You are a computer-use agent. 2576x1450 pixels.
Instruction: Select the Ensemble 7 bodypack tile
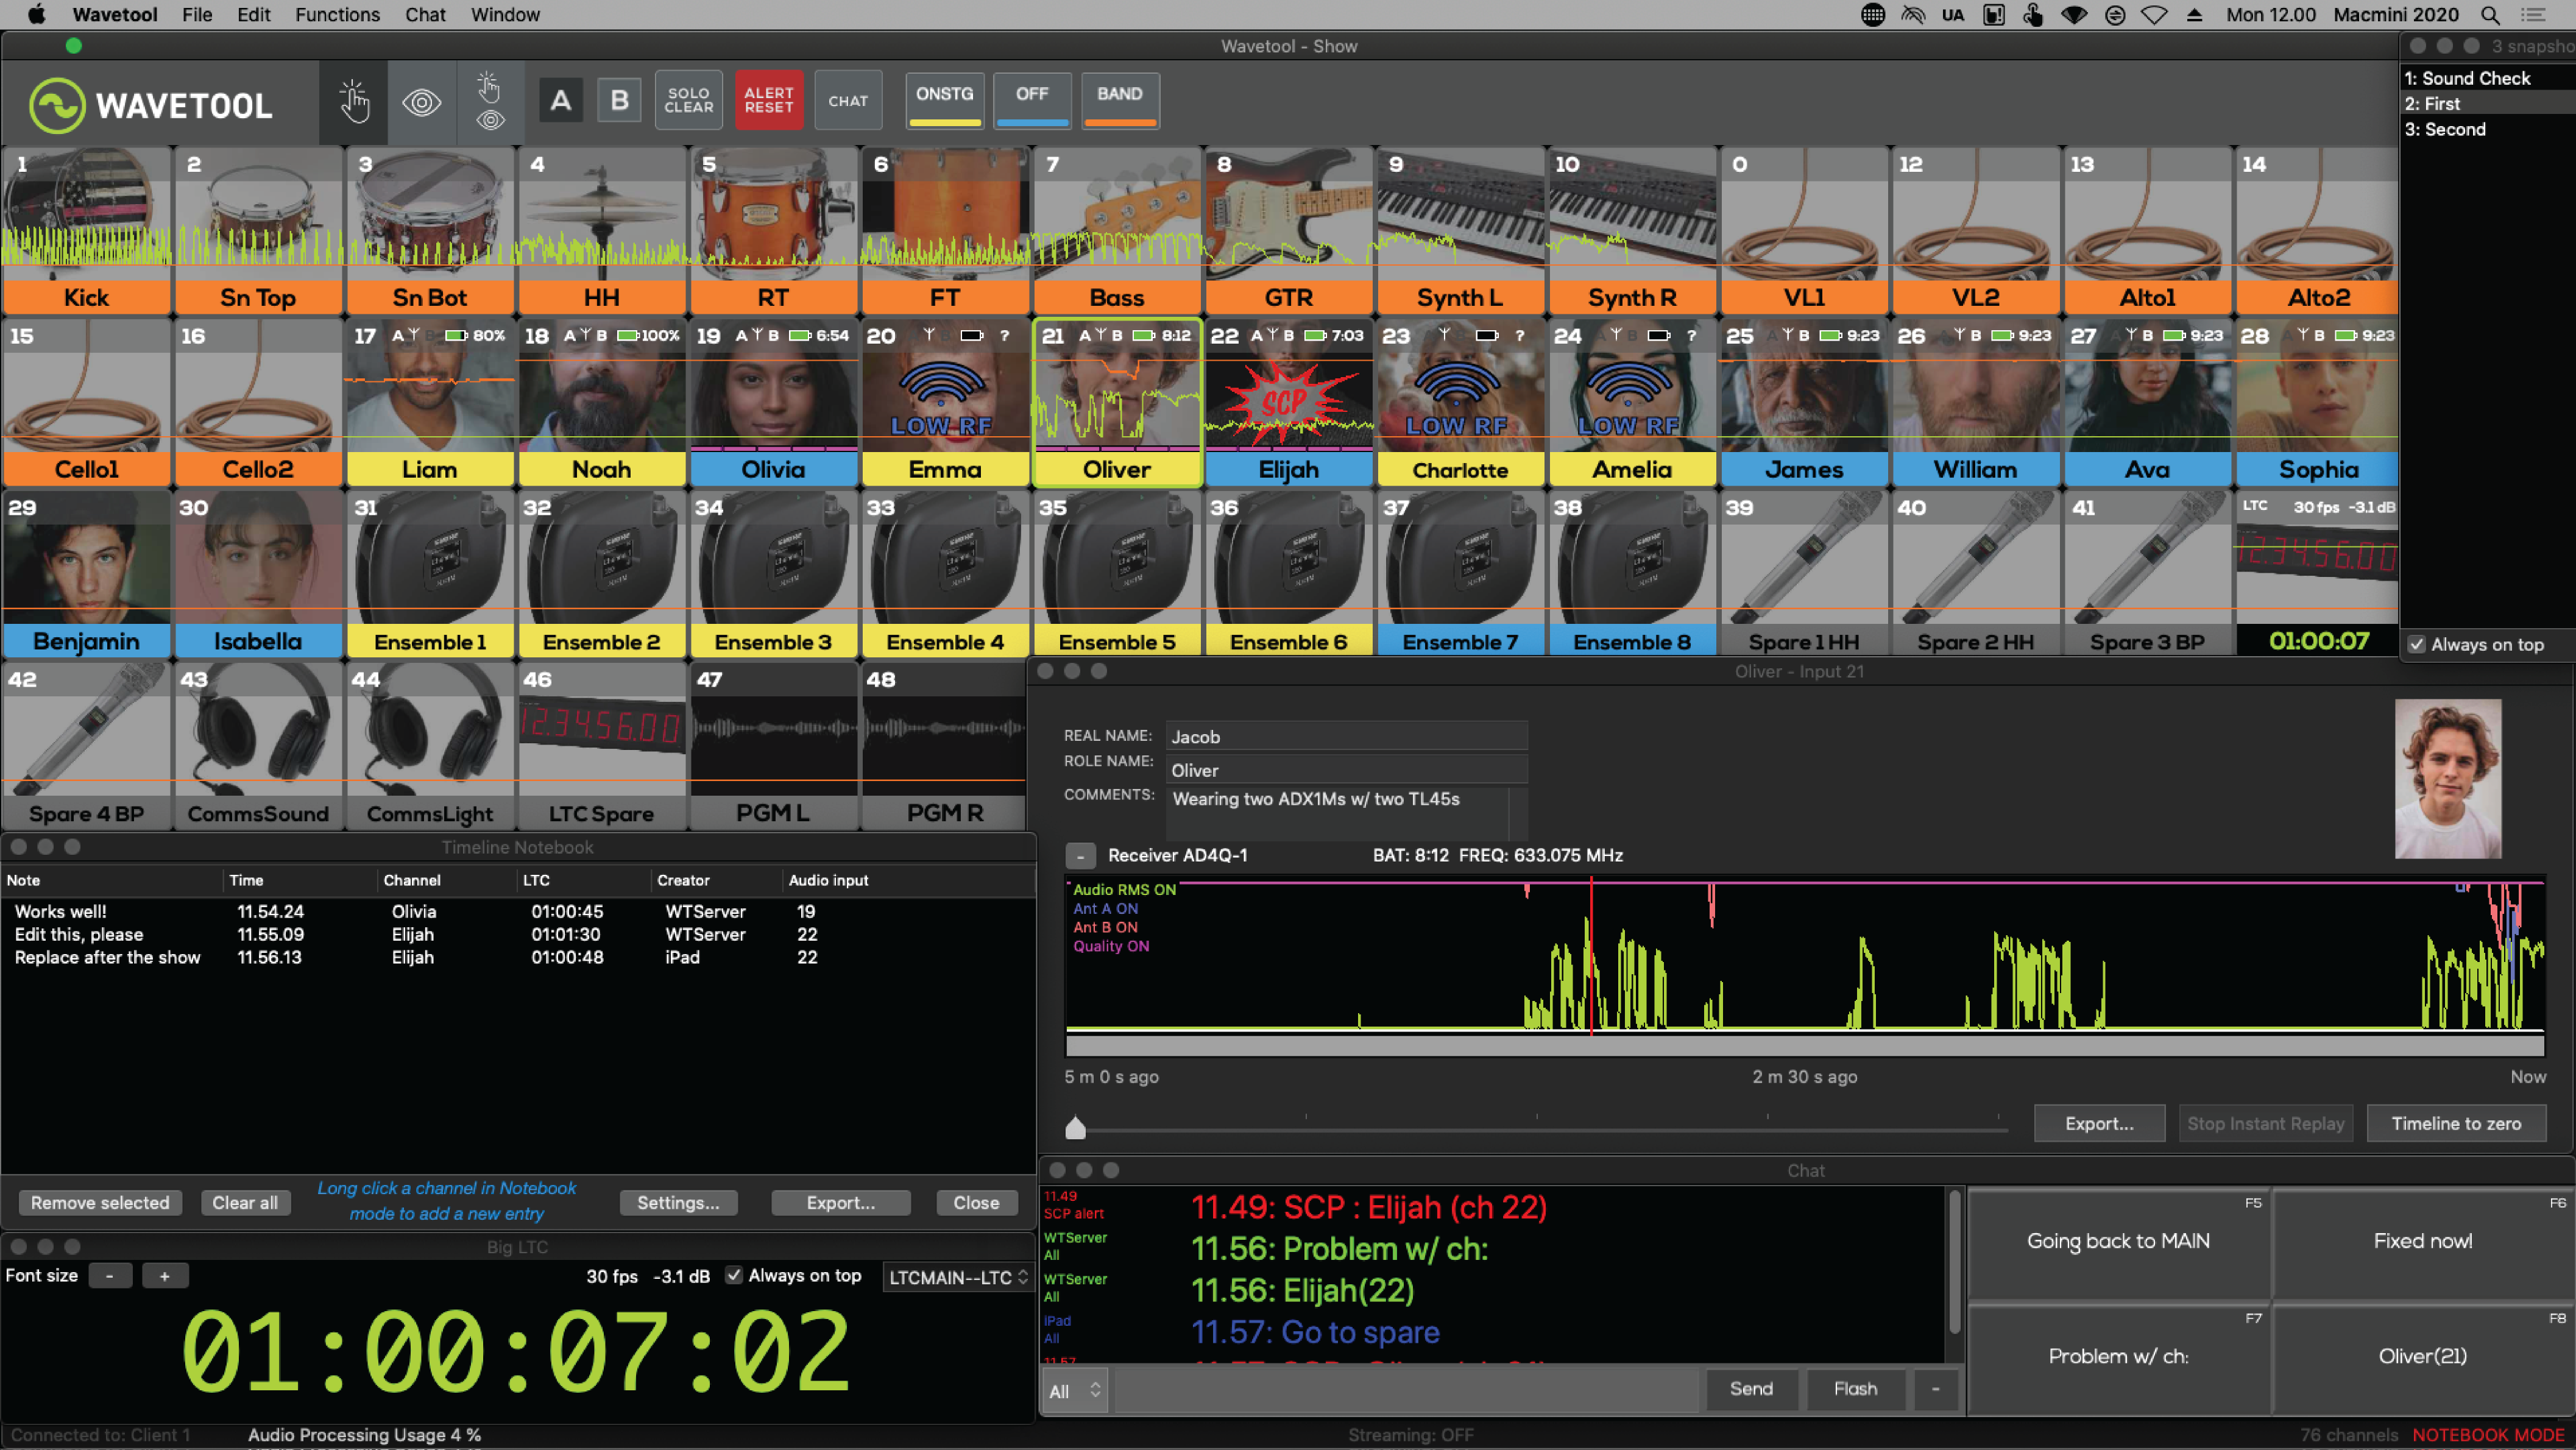[1460, 574]
